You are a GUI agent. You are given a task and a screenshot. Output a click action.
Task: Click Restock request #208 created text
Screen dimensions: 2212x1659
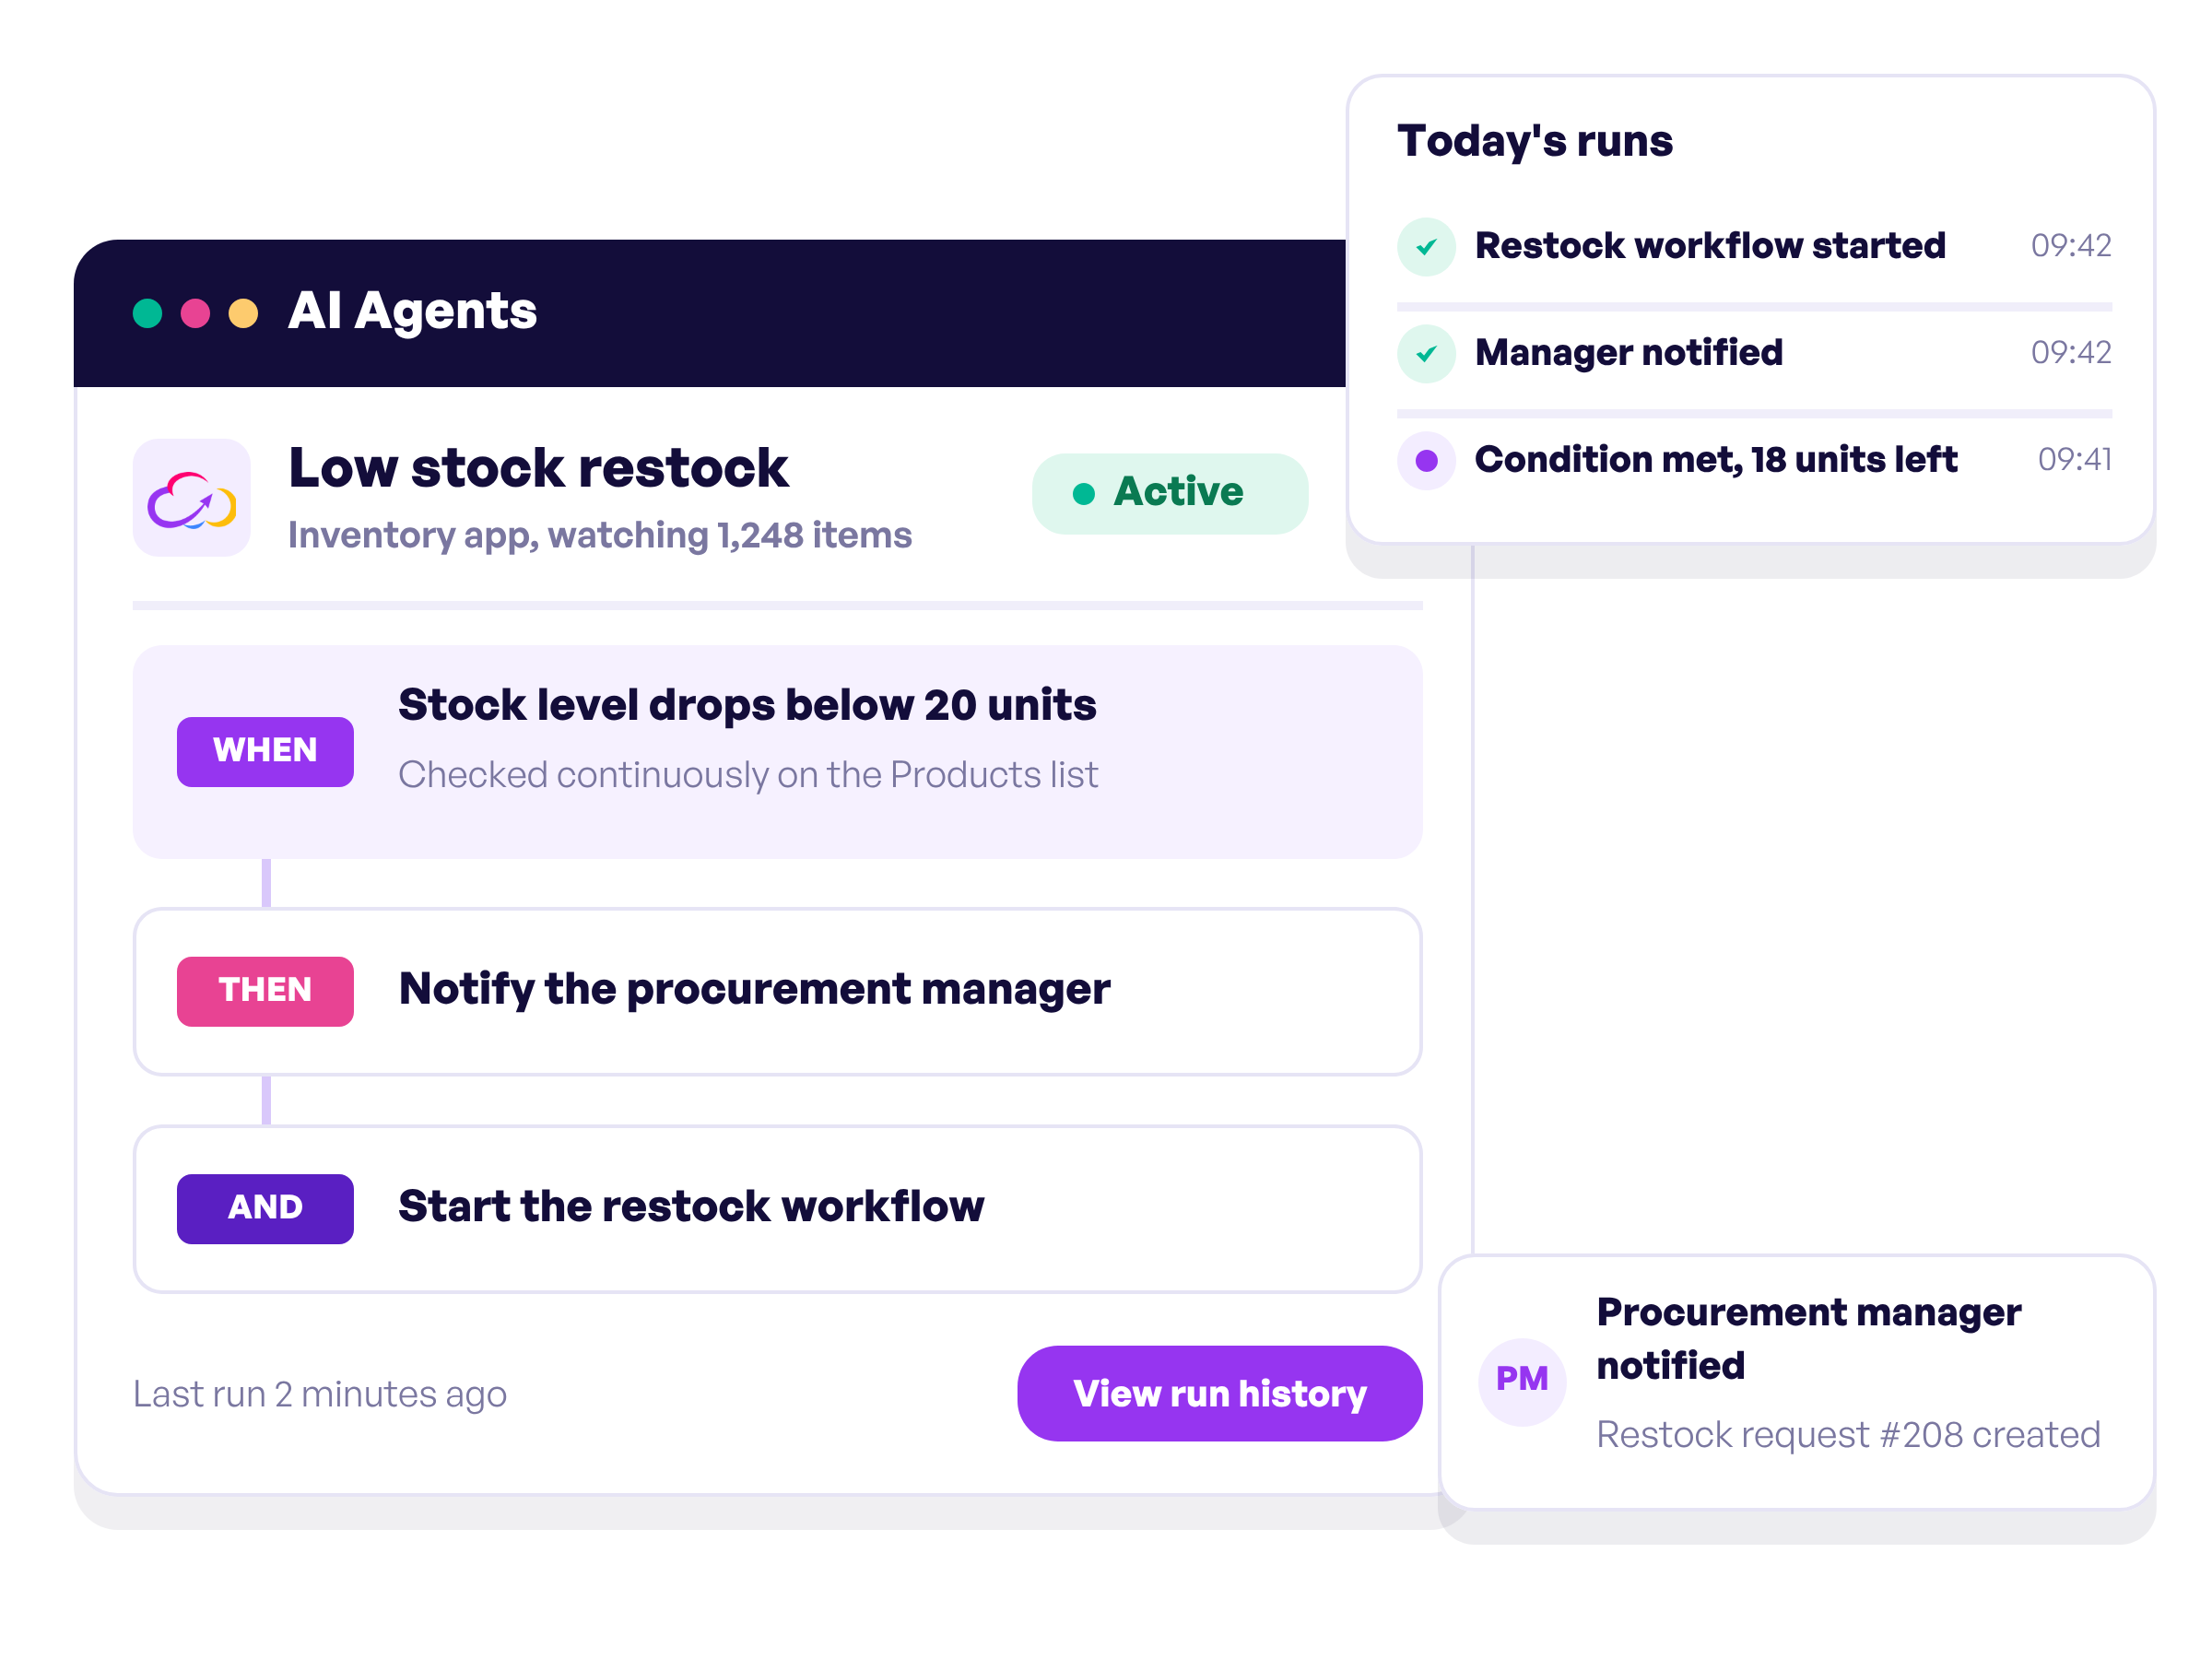[1848, 1435]
